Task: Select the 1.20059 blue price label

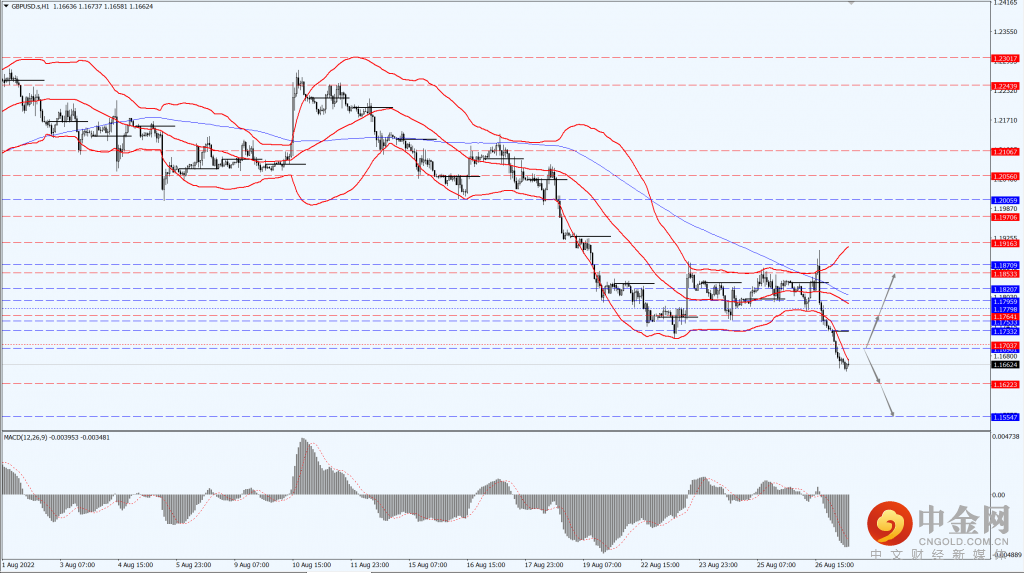Action: coord(1005,201)
